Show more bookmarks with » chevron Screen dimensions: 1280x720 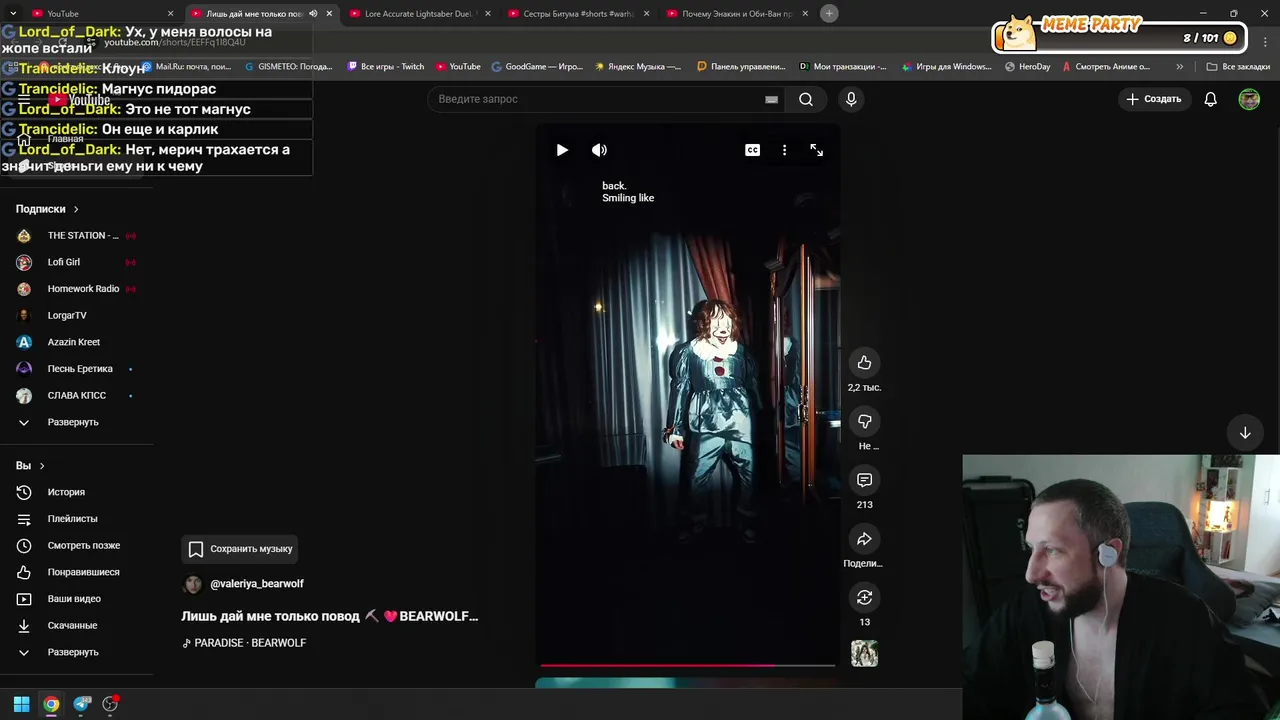pos(1180,67)
